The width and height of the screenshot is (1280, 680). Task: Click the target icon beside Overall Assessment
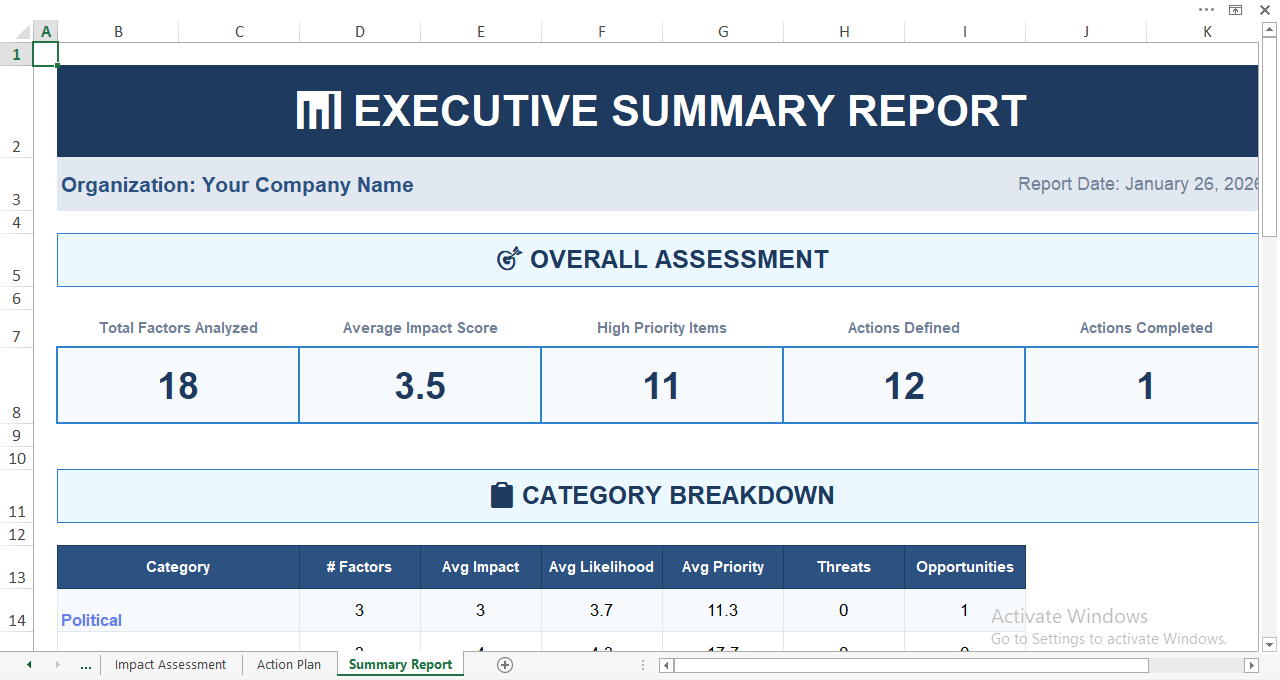click(x=509, y=259)
